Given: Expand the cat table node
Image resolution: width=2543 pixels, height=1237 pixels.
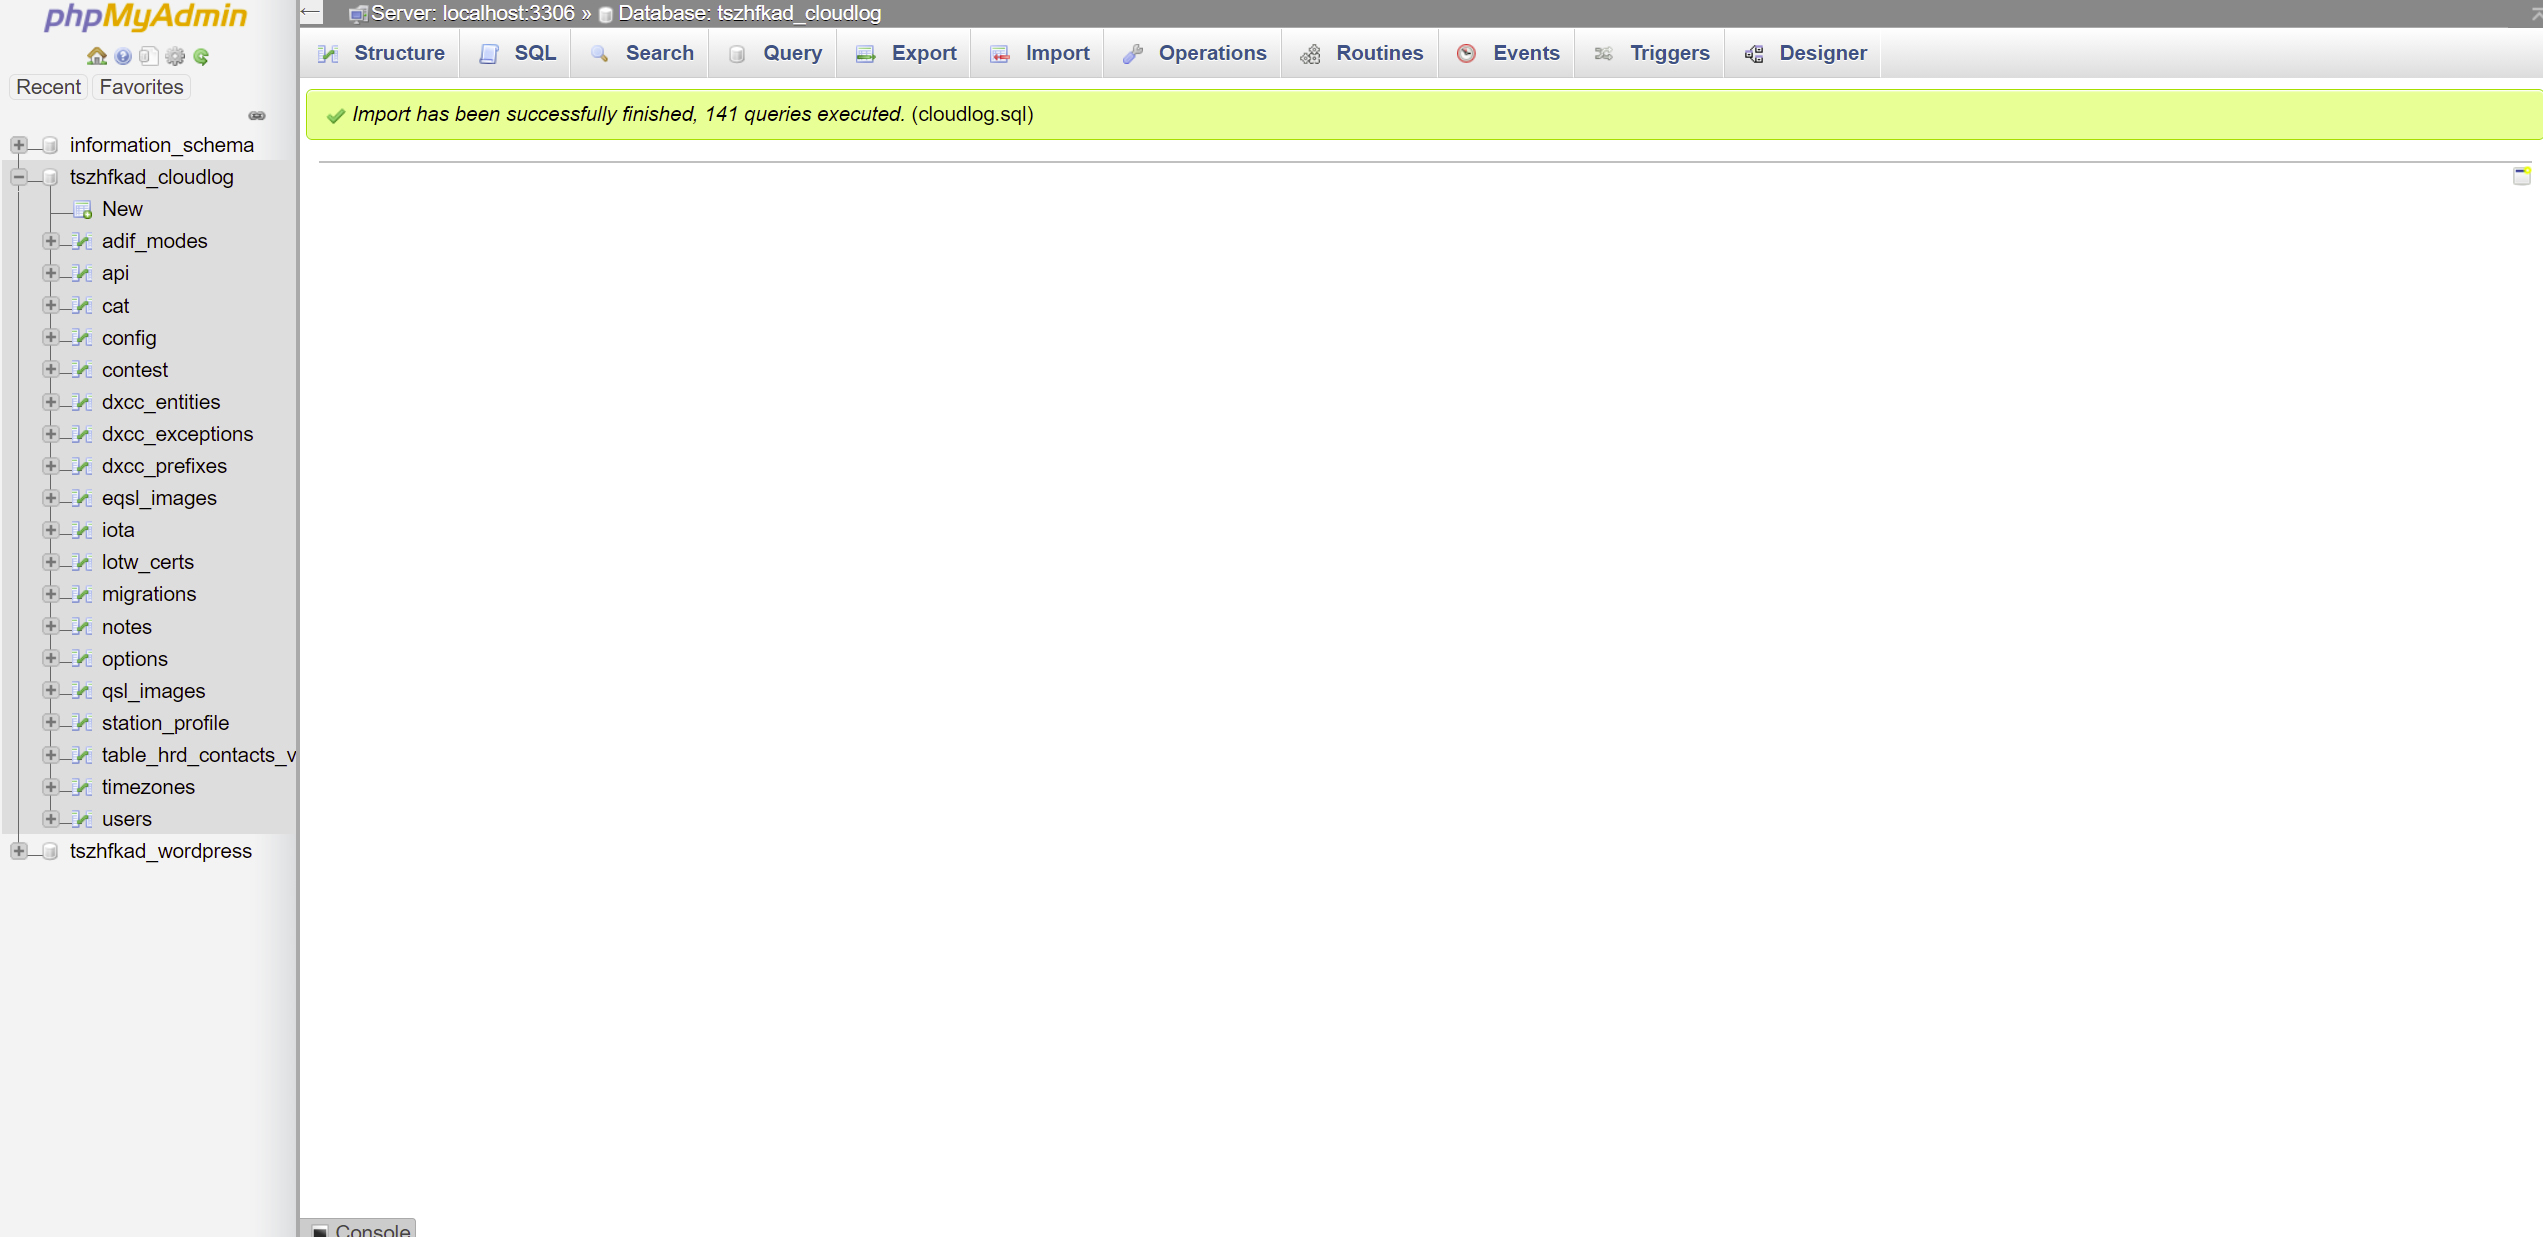Looking at the screenshot, I should point(50,305).
